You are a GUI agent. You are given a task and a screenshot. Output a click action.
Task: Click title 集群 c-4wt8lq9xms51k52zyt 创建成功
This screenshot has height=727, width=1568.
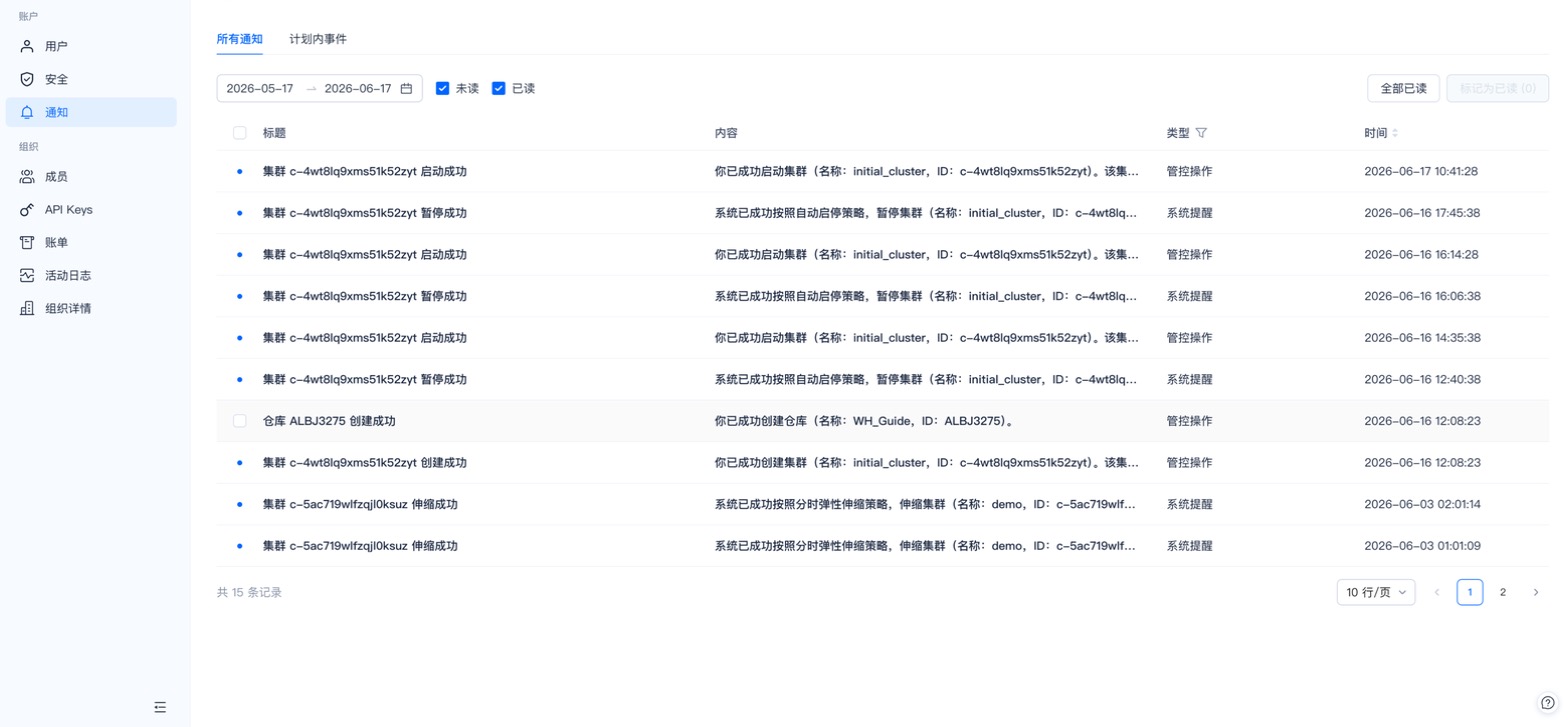(x=365, y=463)
